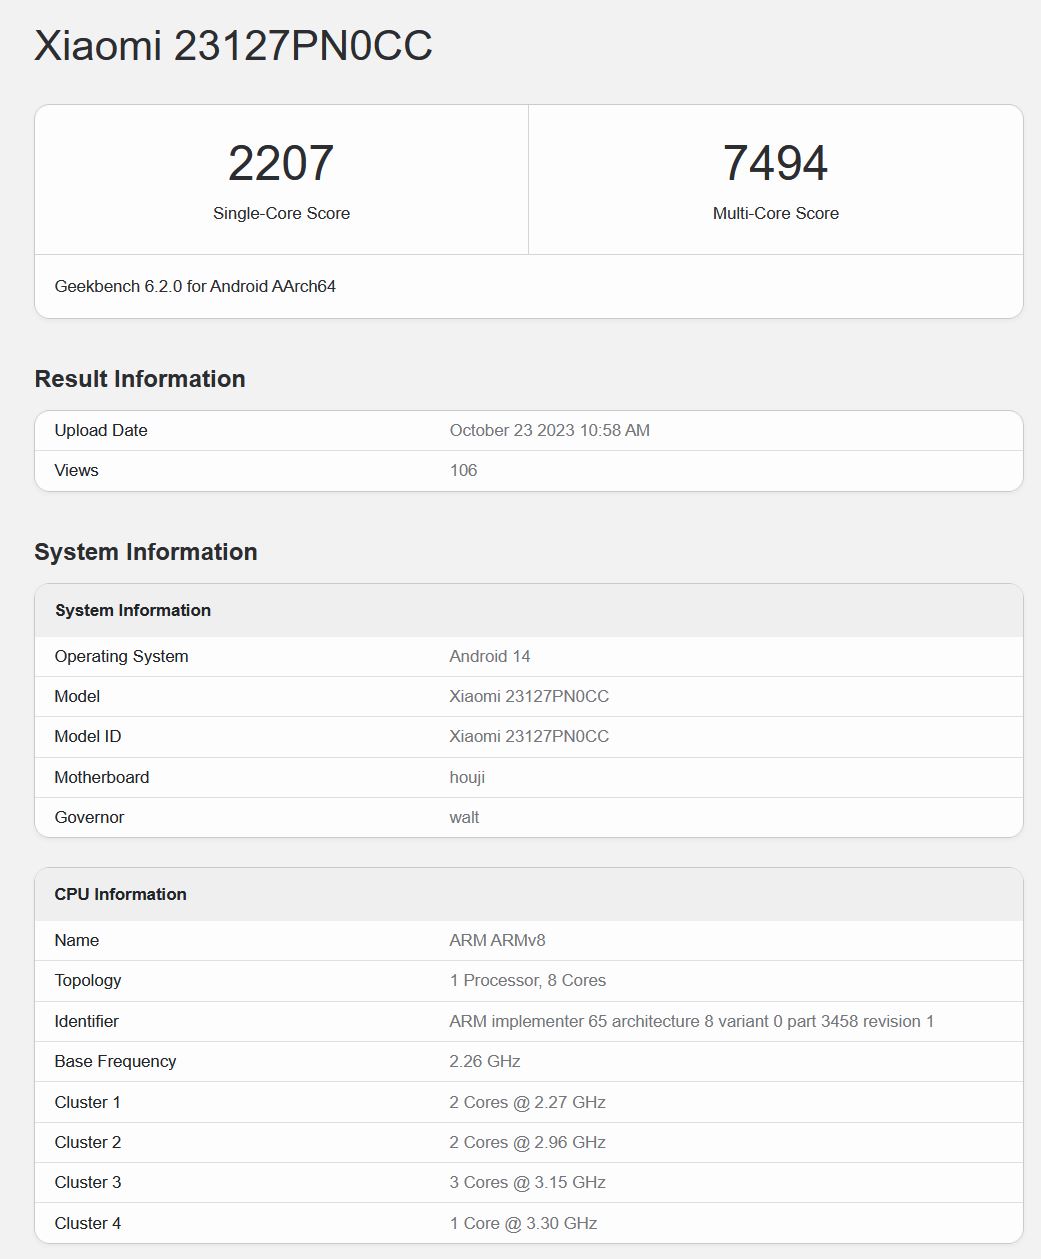Click the Android 14 operating system value
The image size is (1041, 1259).
tap(490, 656)
